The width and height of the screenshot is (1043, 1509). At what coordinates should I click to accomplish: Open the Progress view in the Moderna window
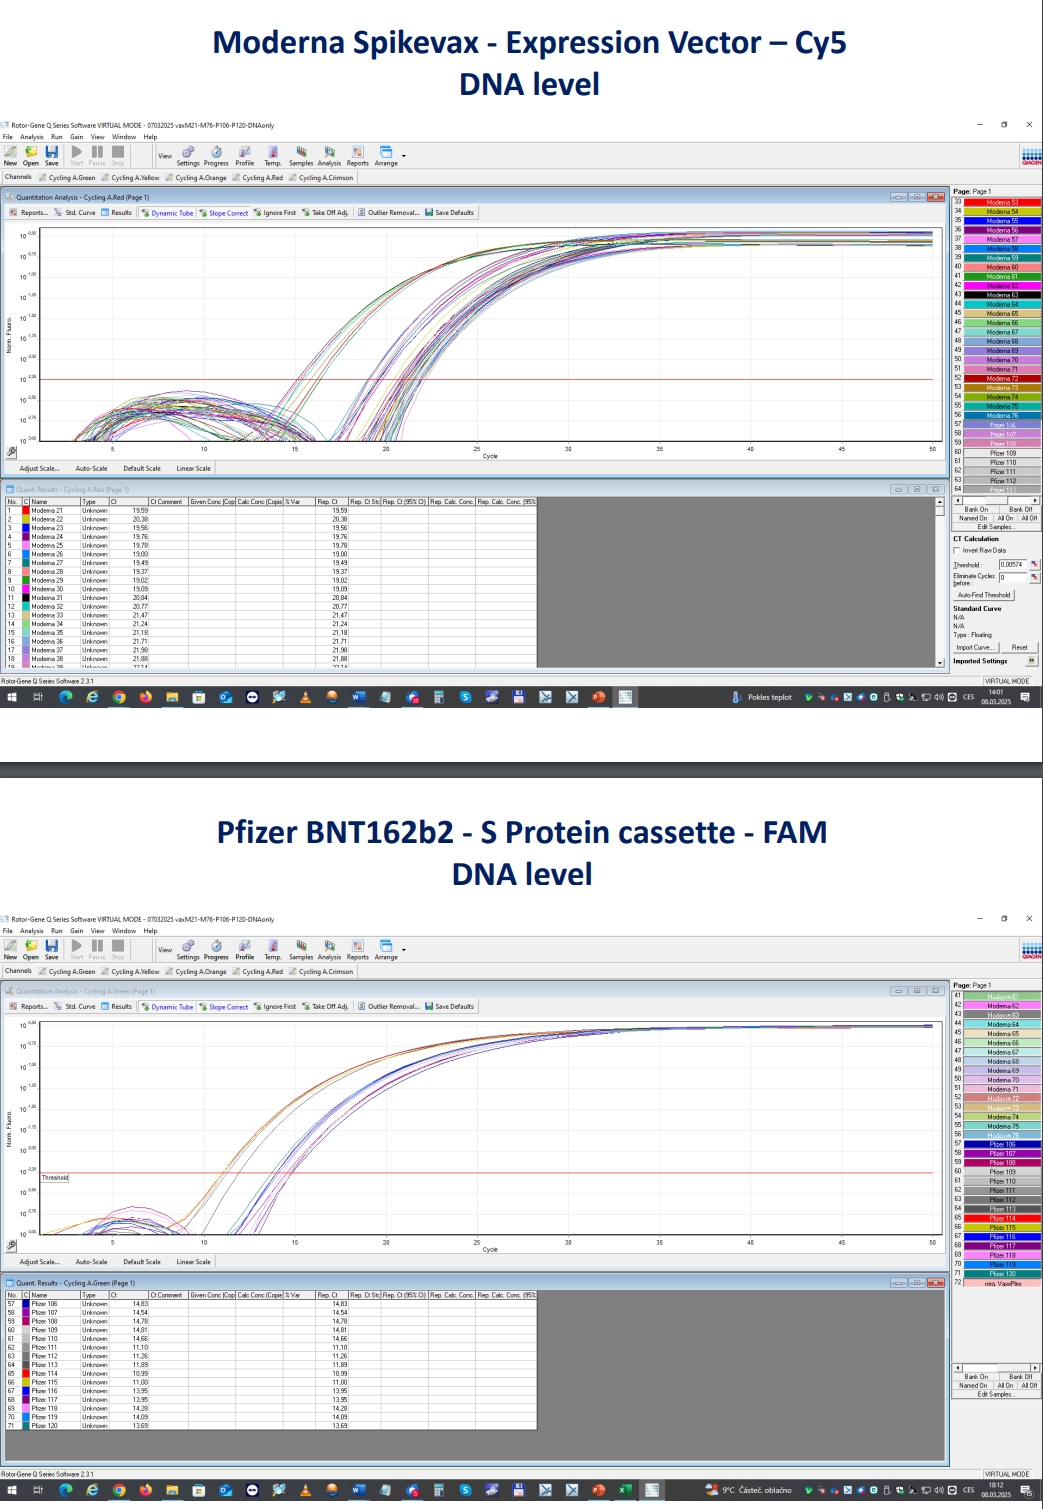216,156
